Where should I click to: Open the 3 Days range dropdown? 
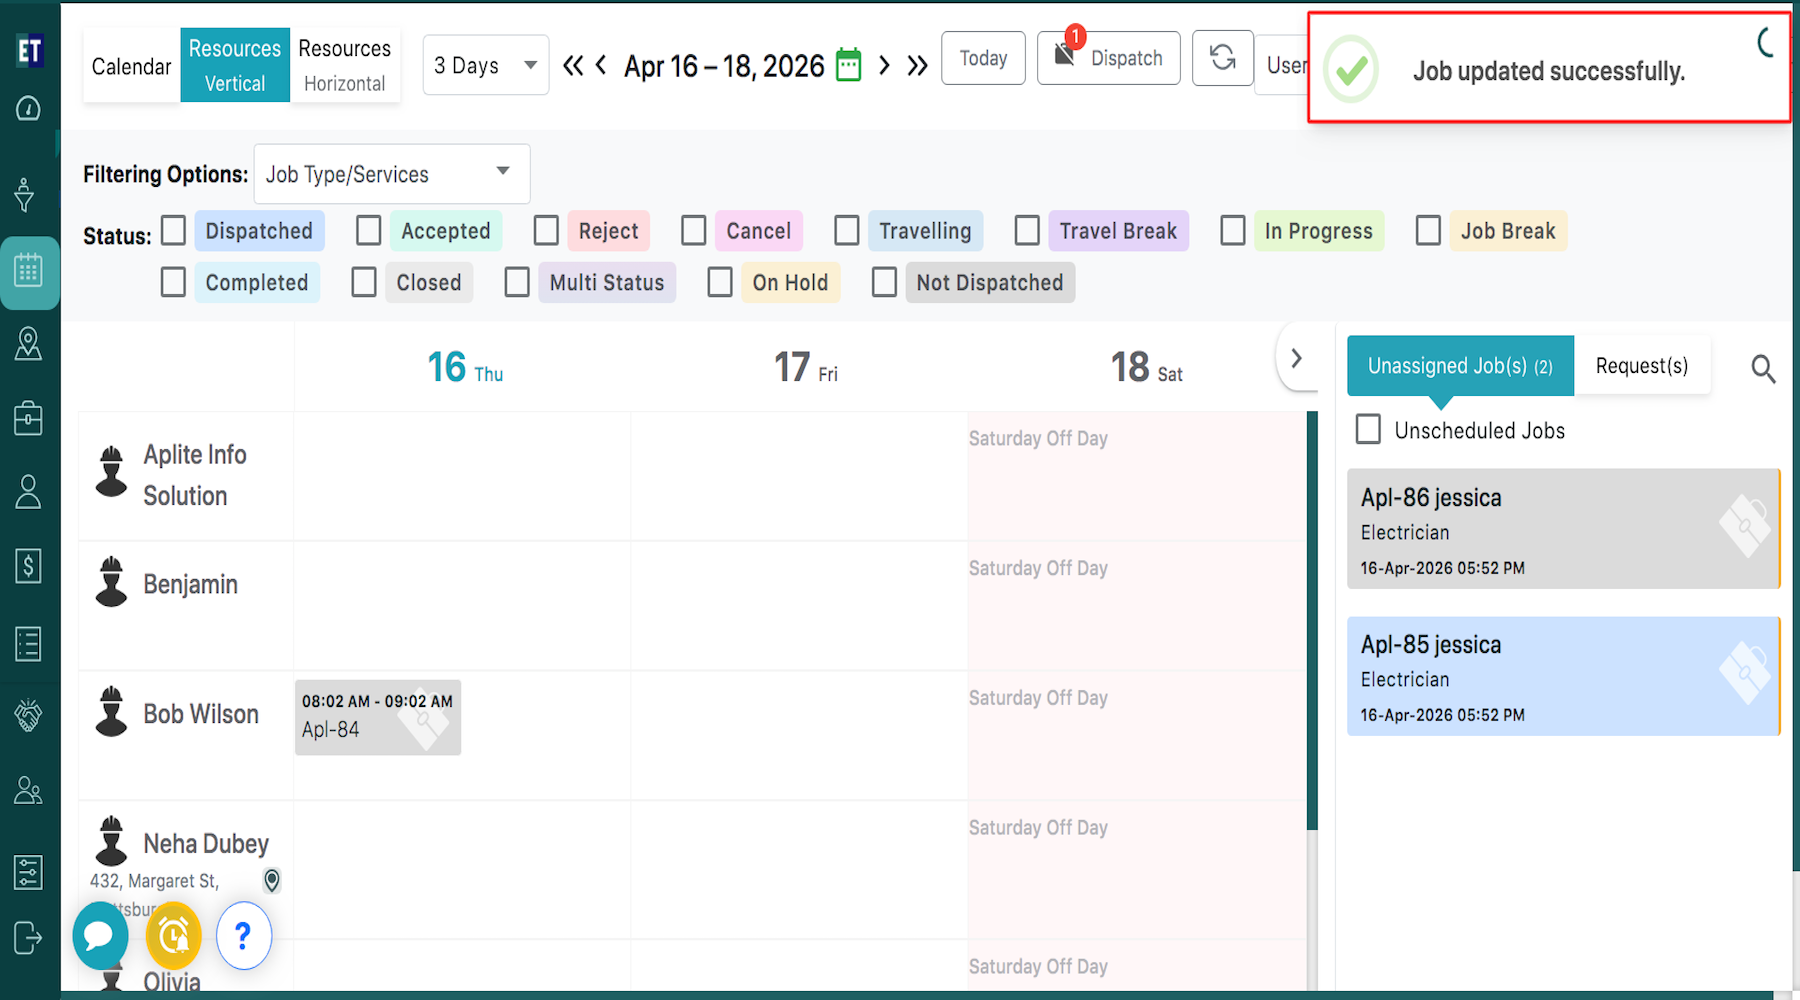(x=485, y=65)
